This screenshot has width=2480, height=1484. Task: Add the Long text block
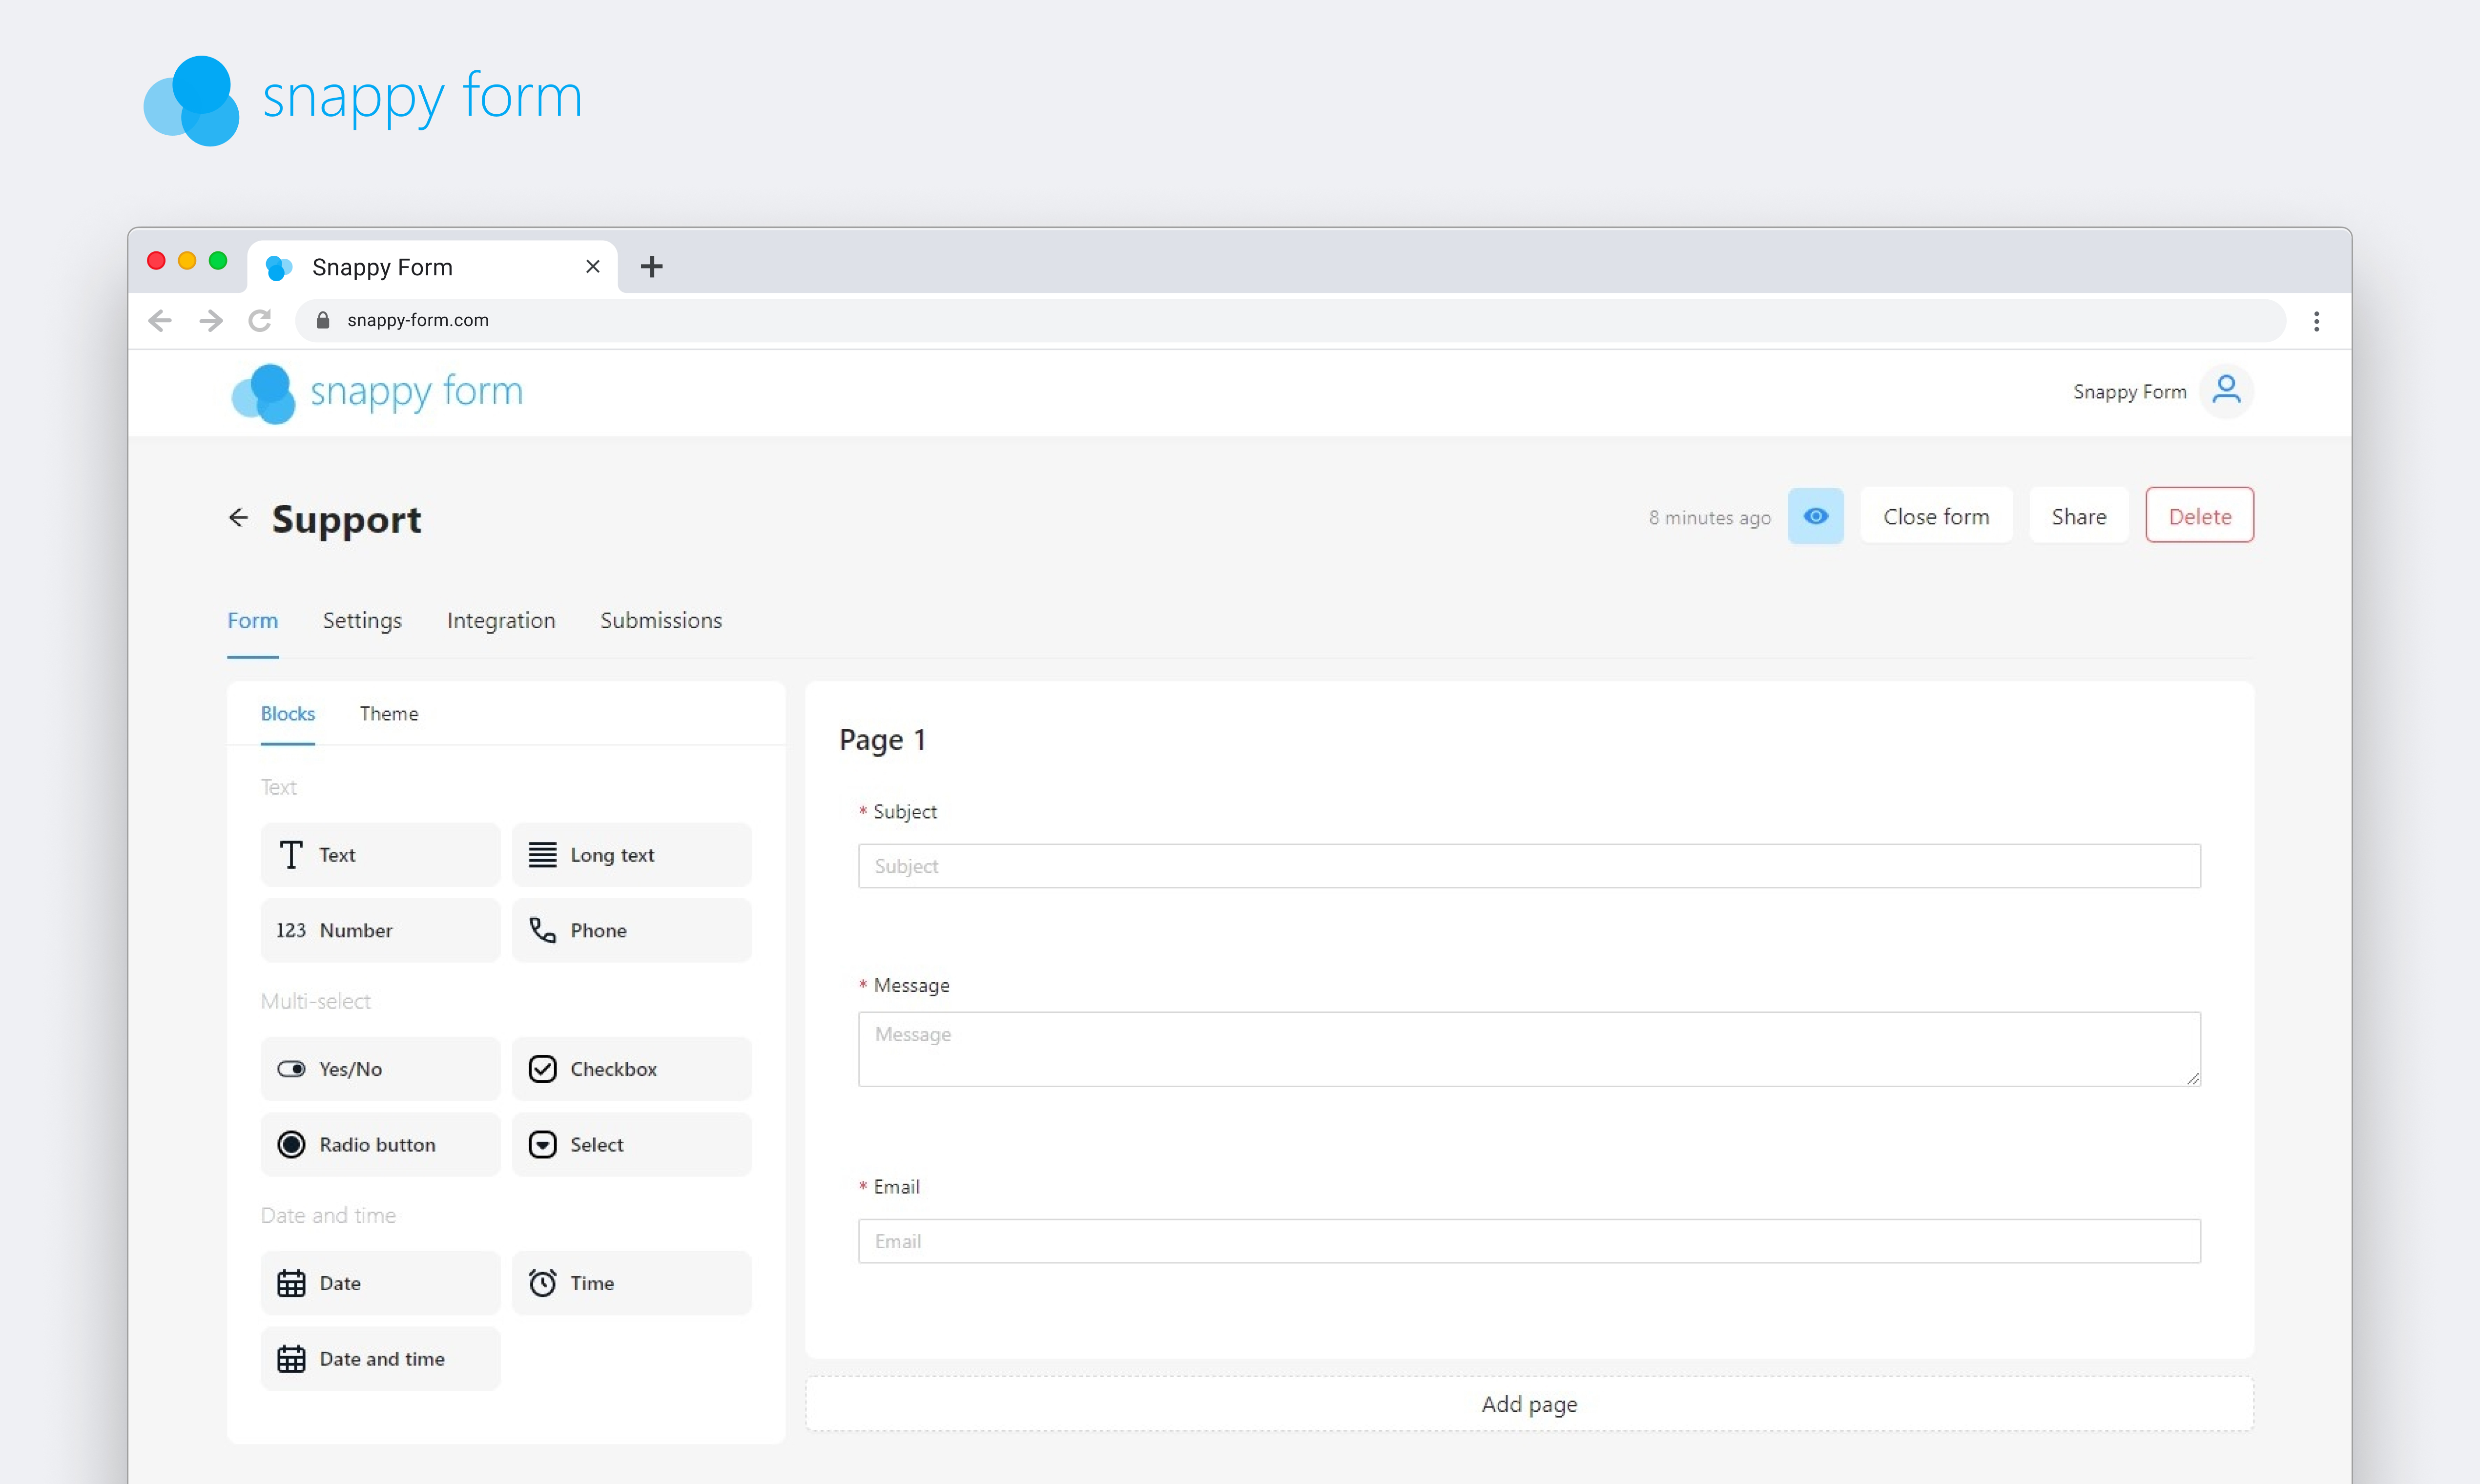coord(631,854)
